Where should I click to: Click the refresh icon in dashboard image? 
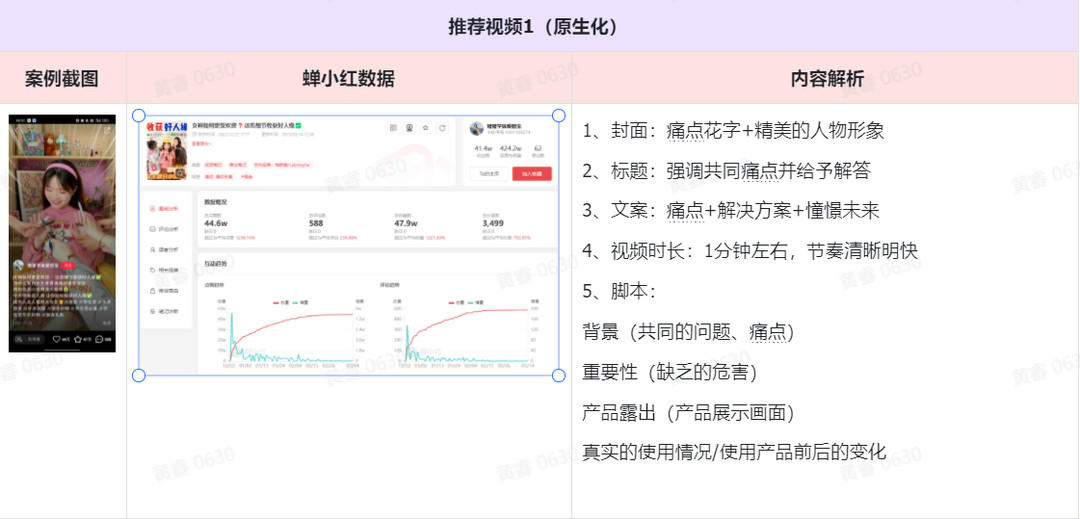442,128
